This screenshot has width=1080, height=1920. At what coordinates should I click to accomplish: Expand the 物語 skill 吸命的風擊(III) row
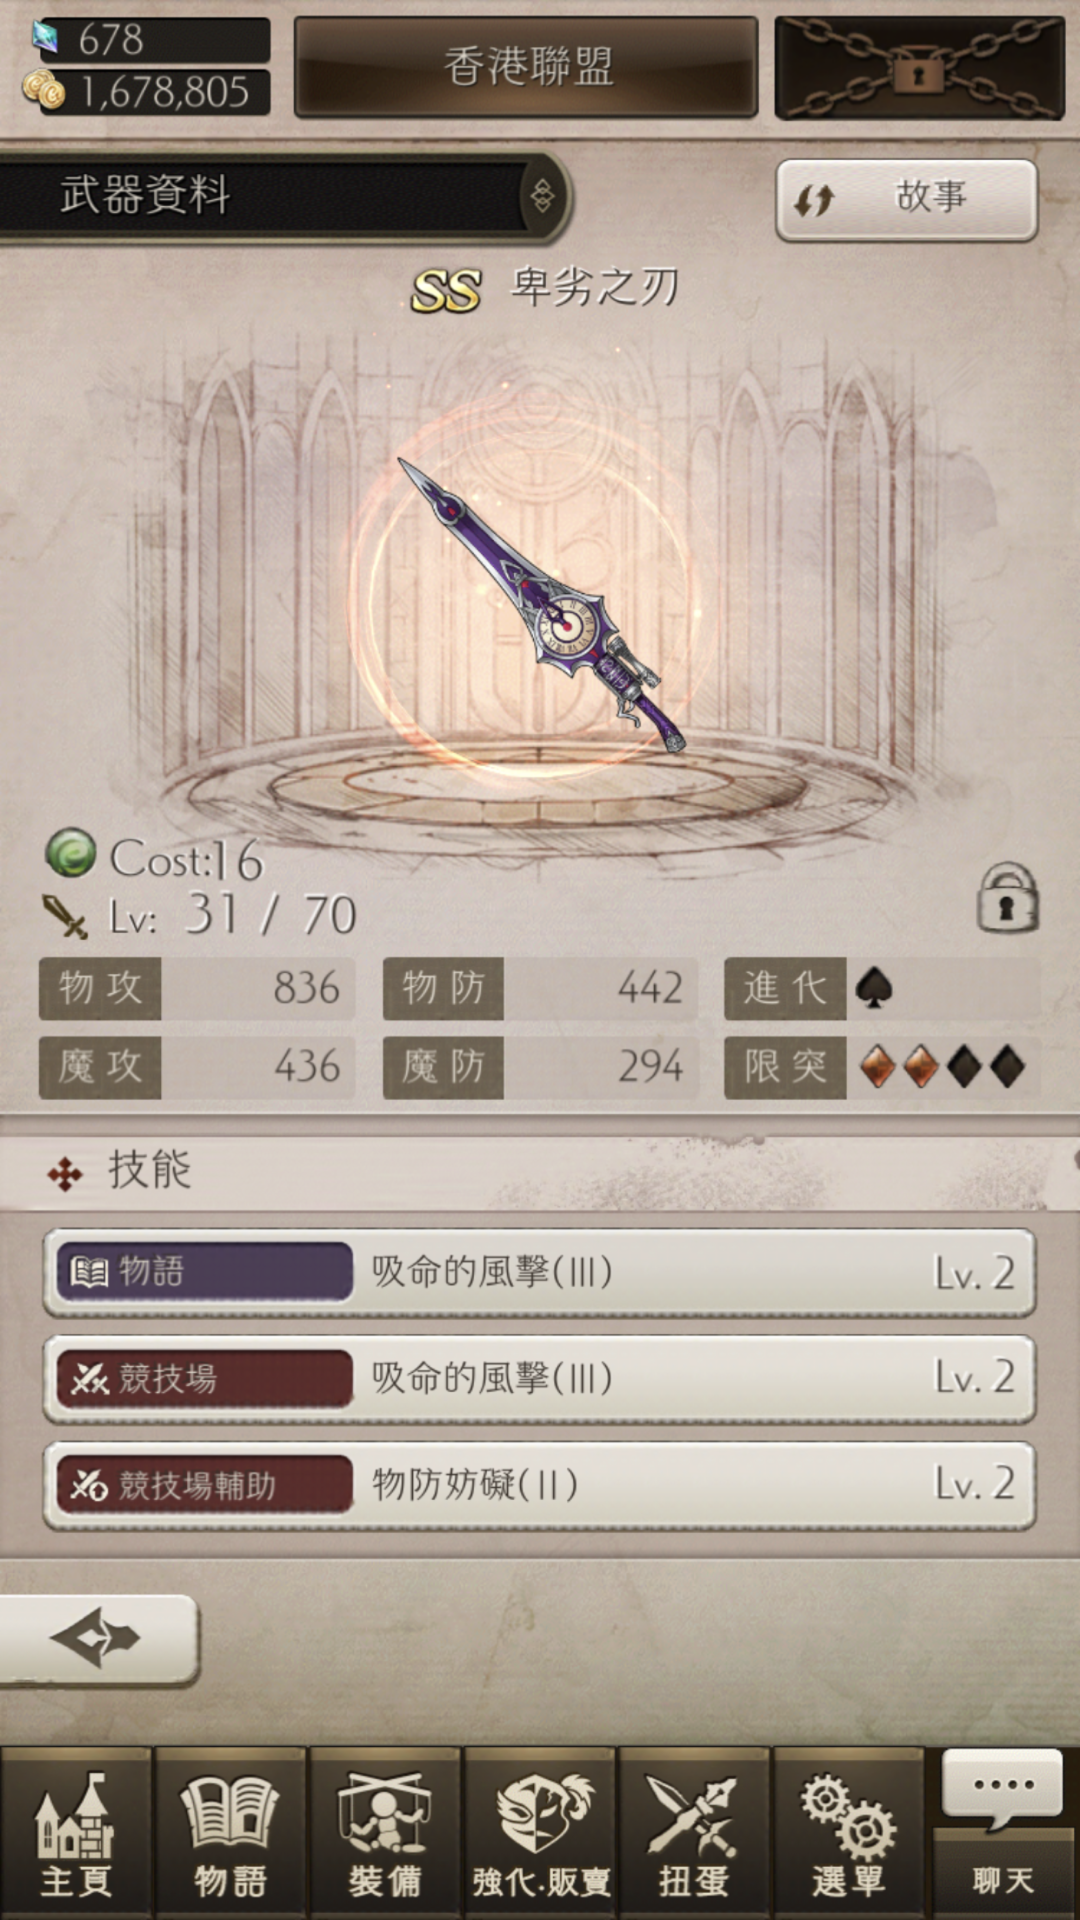pos(539,1272)
